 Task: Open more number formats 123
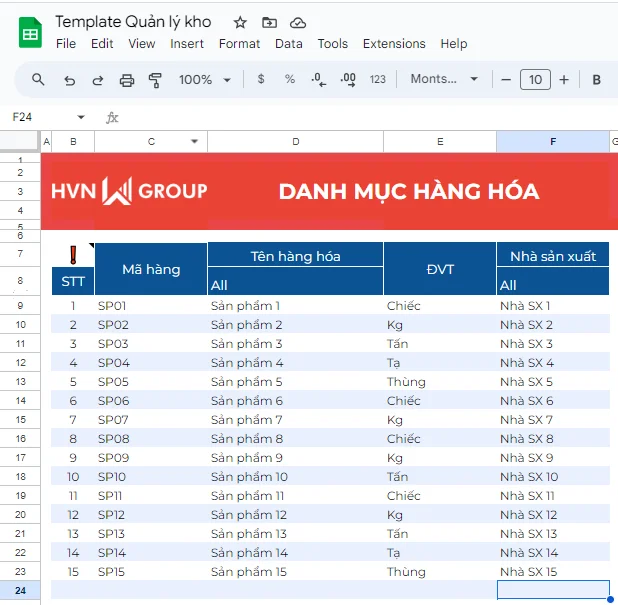[378, 80]
